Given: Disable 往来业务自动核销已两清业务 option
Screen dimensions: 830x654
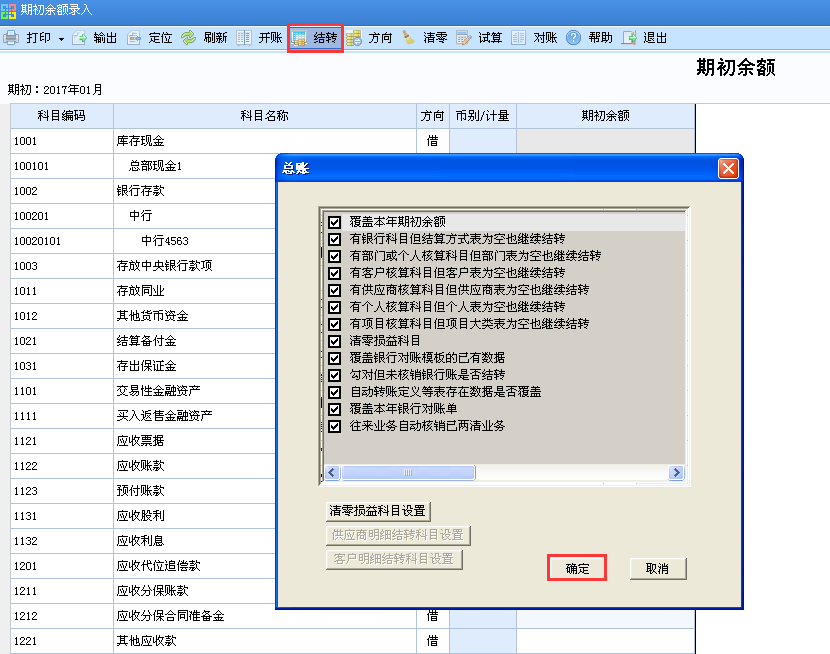Looking at the screenshot, I should [336, 426].
